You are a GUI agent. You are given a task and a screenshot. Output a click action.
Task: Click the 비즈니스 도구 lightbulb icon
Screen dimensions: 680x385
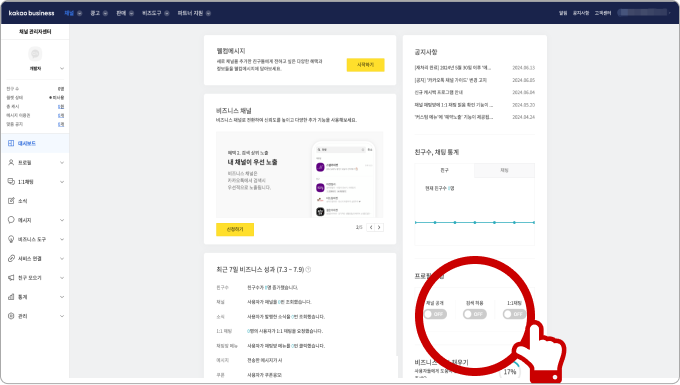pyautogui.click(x=11, y=239)
